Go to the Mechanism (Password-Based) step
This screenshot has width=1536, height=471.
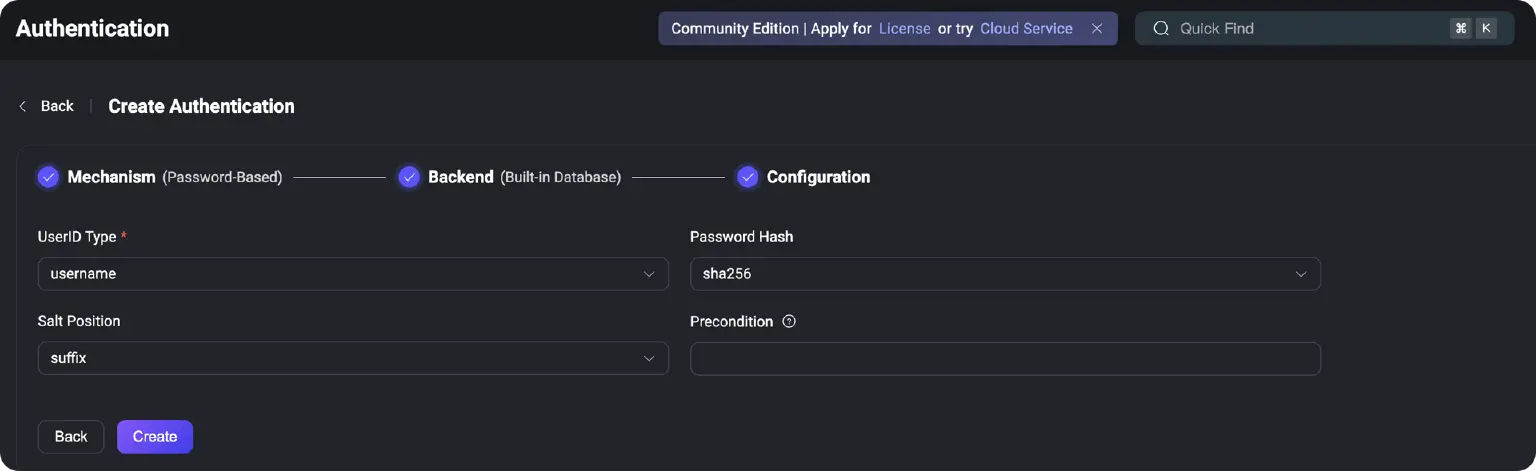(x=174, y=177)
